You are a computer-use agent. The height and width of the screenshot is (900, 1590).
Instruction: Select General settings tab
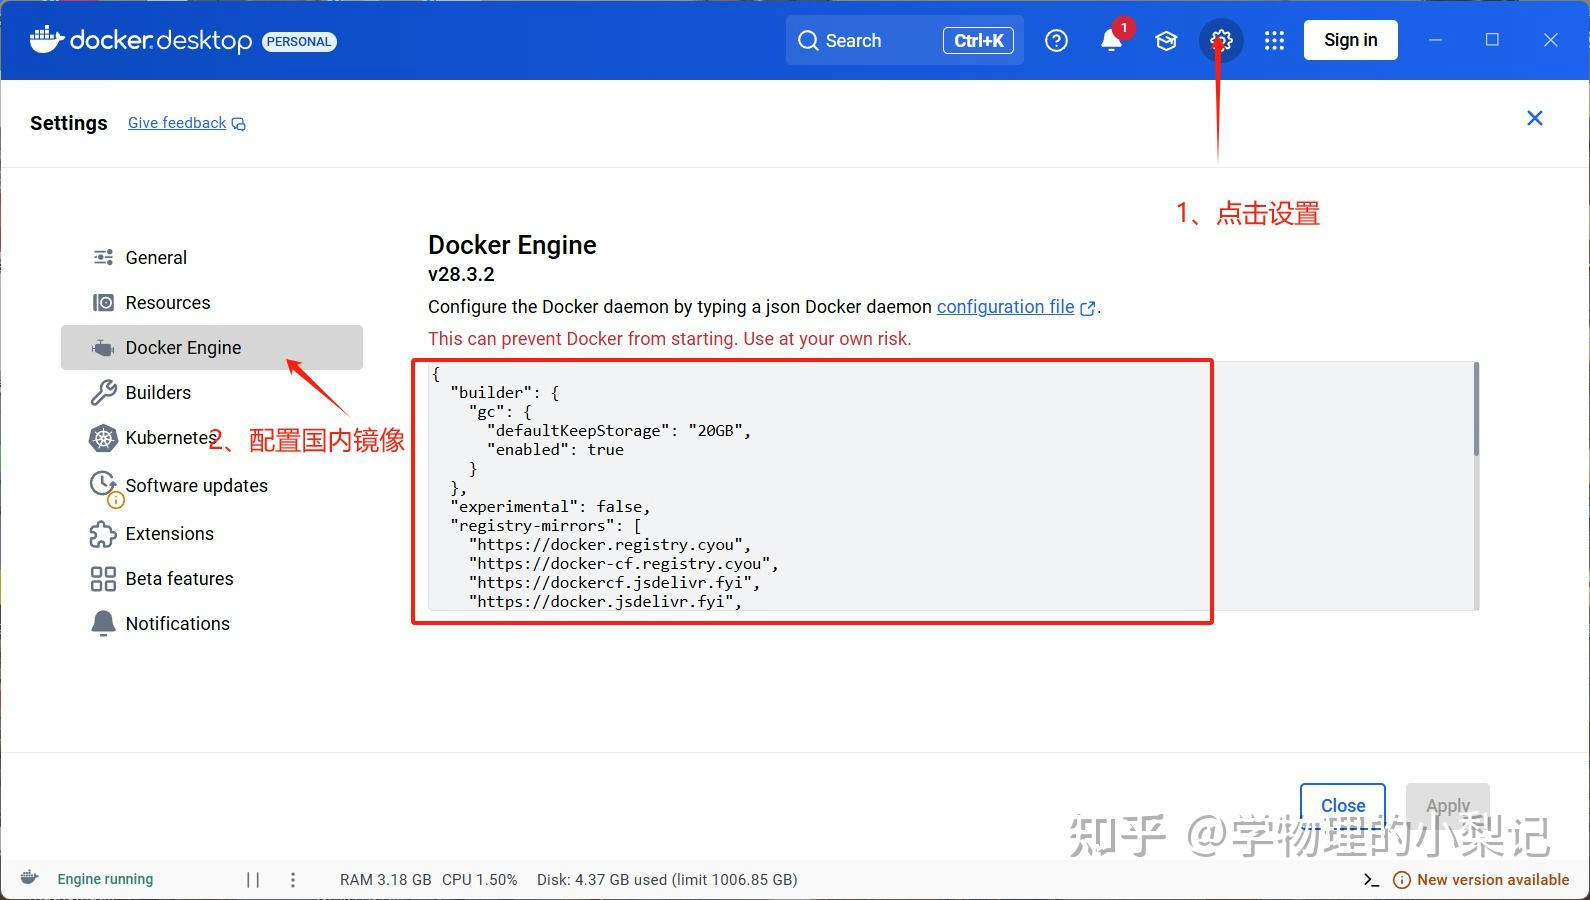[156, 258]
